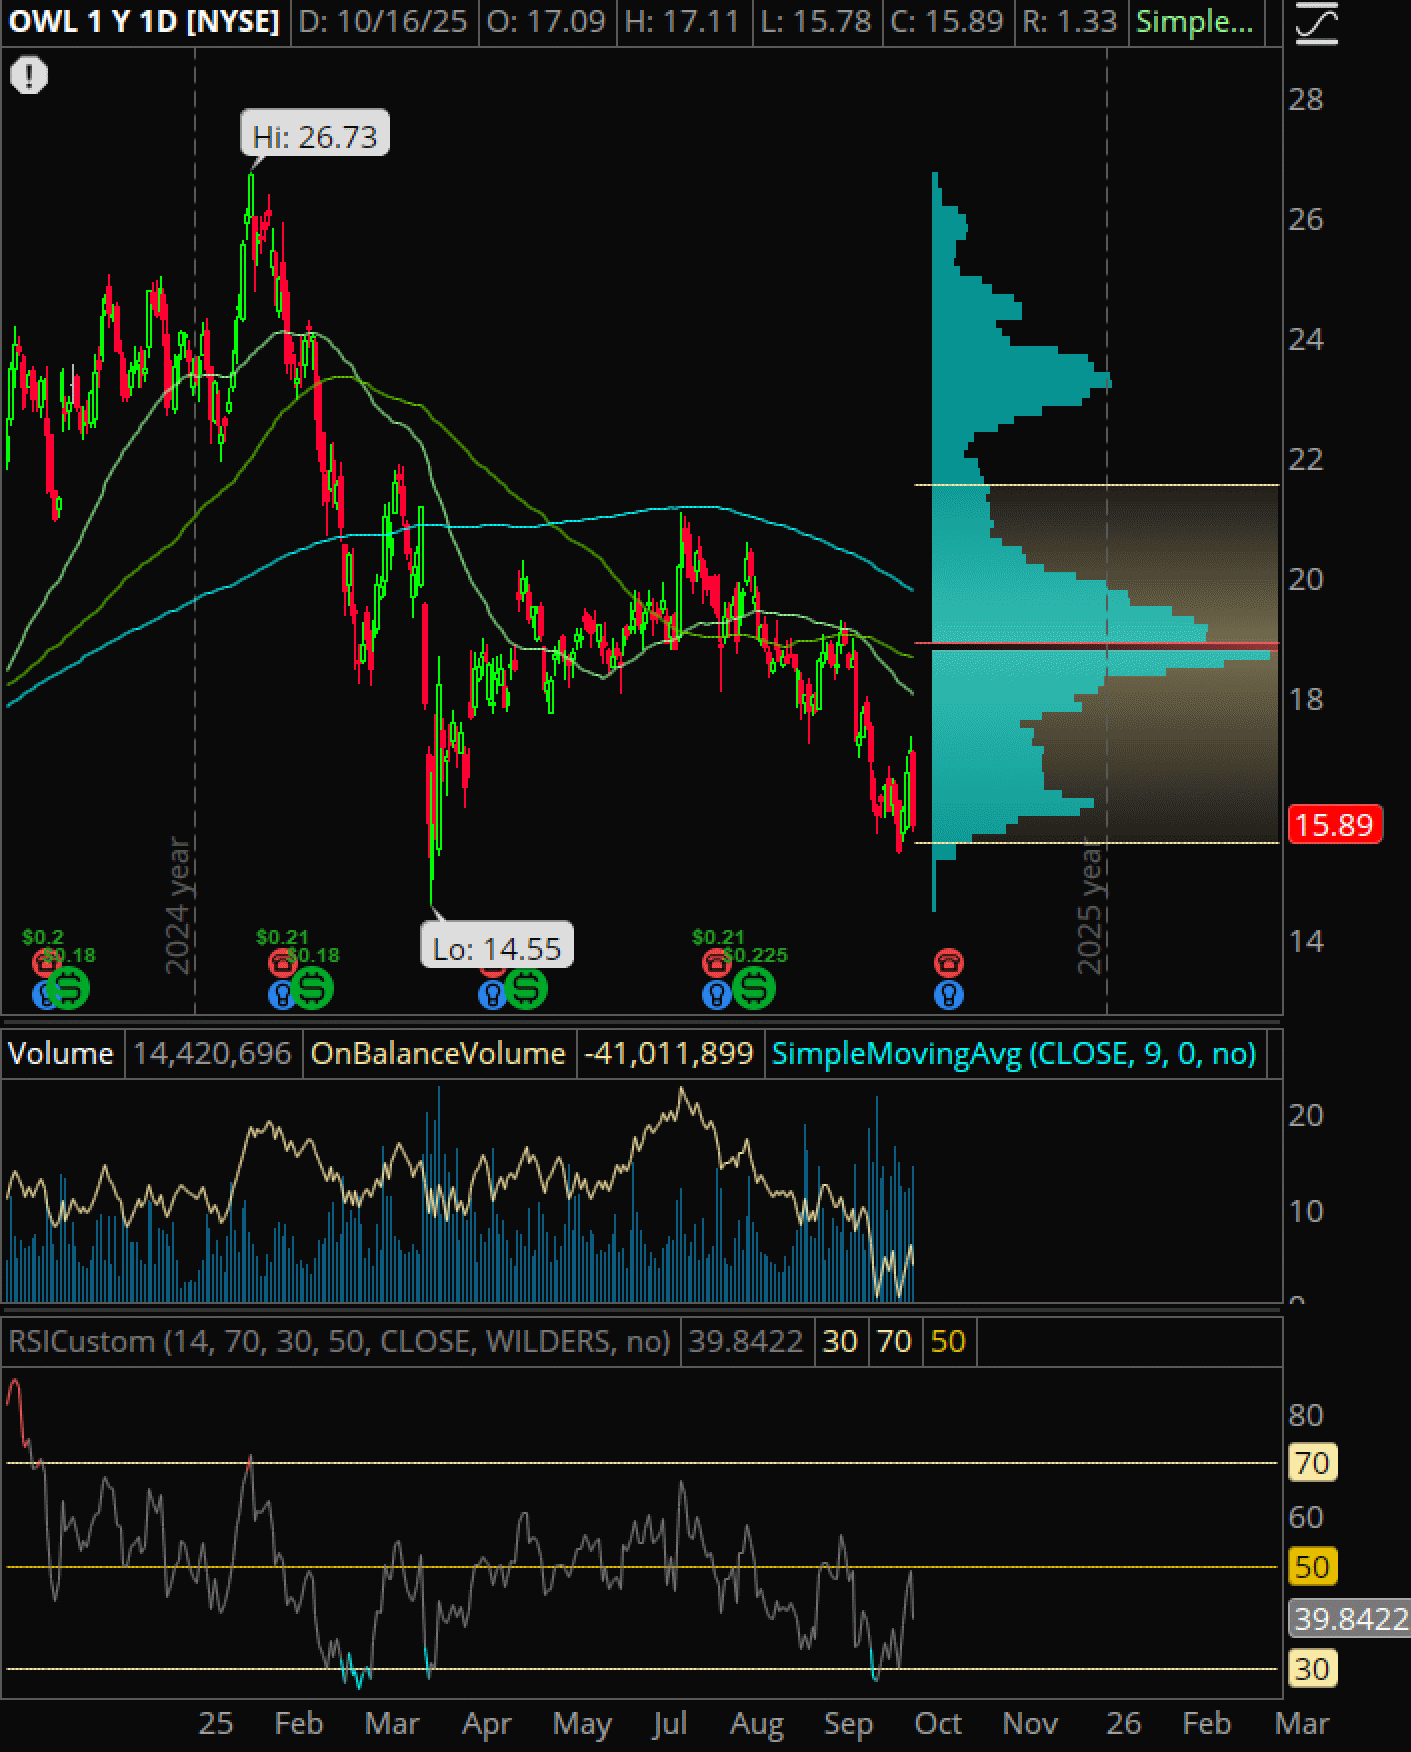Image resolution: width=1411 pixels, height=1752 pixels.
Task: Click the 30 oversold tag on the RSI axis
Action: 1312,1669
